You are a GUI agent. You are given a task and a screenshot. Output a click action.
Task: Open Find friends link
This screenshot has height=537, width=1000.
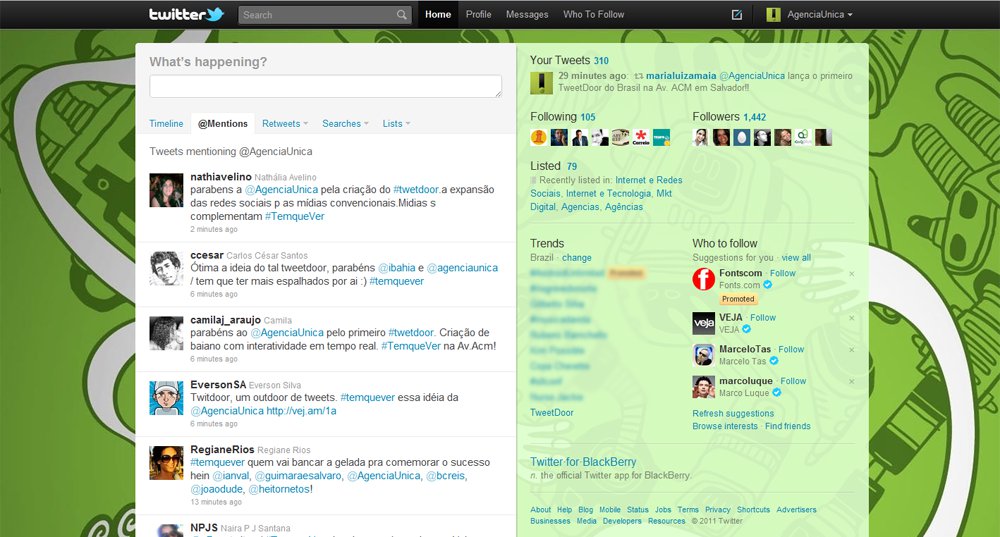click(788, 426)
